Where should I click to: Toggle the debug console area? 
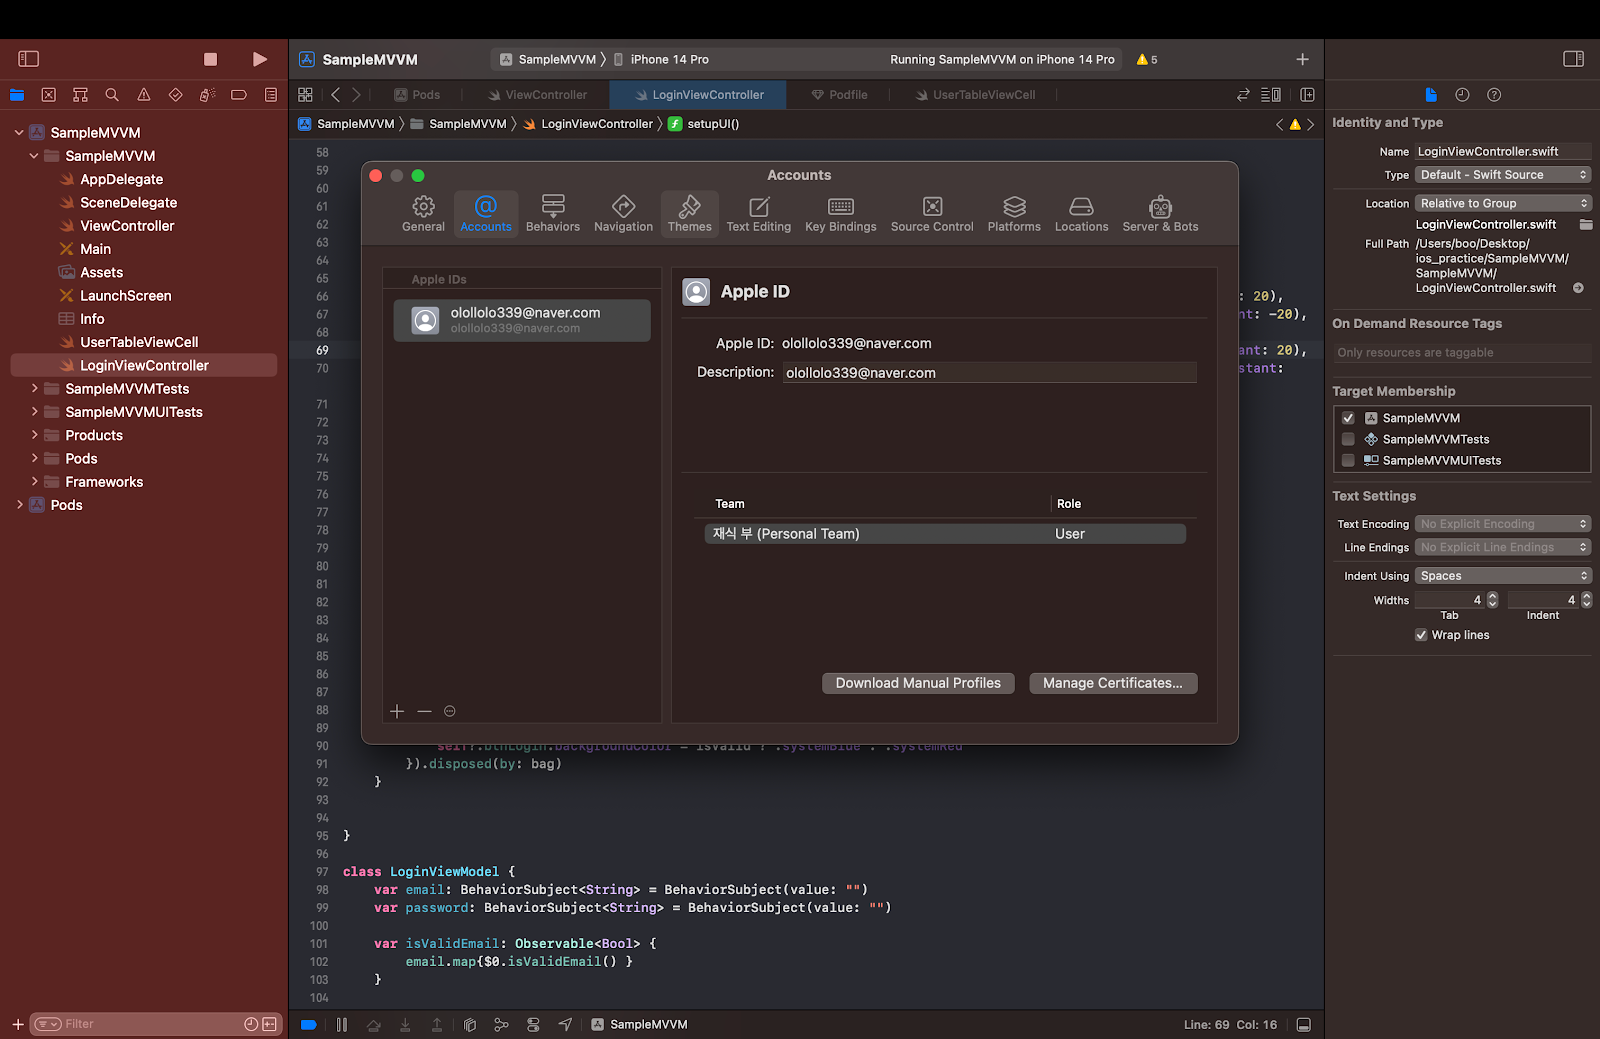(x=1303, y=1024)
